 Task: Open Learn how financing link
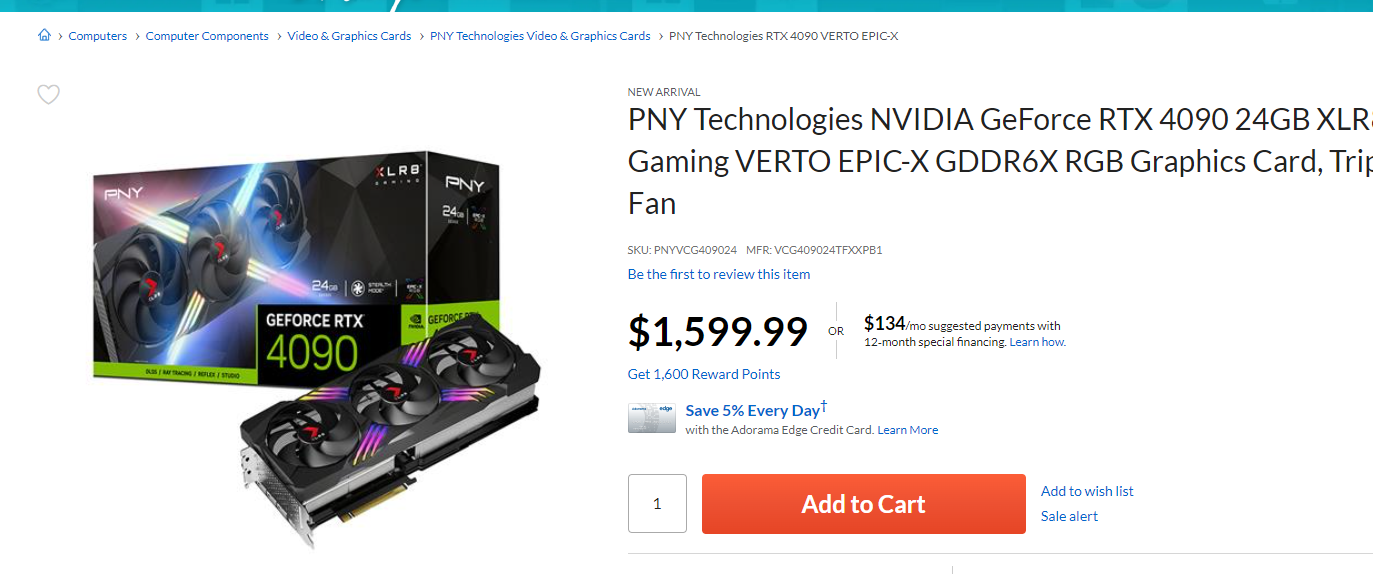tap(1037, 342)
